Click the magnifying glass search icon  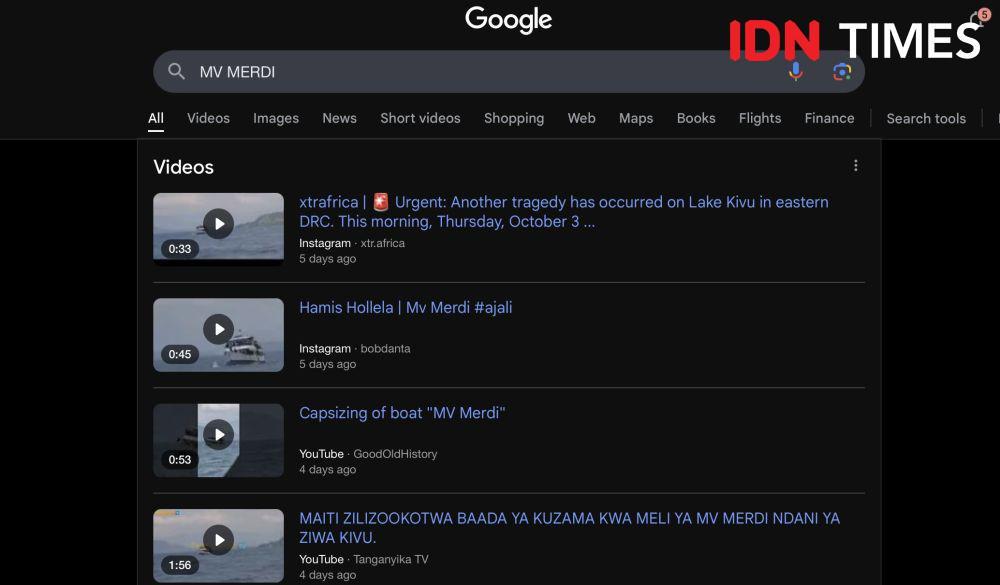[177, 71]
